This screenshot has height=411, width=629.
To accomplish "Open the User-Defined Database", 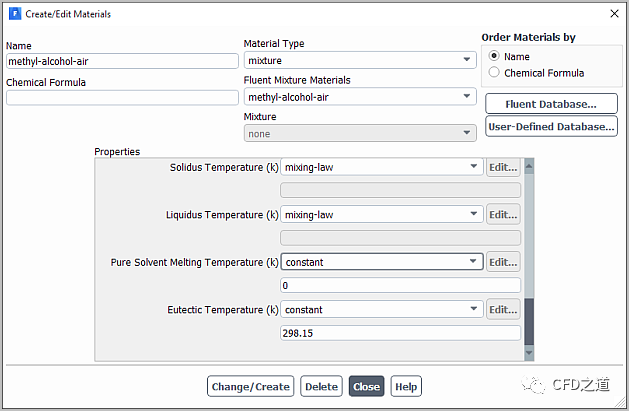I will [550, 127].
